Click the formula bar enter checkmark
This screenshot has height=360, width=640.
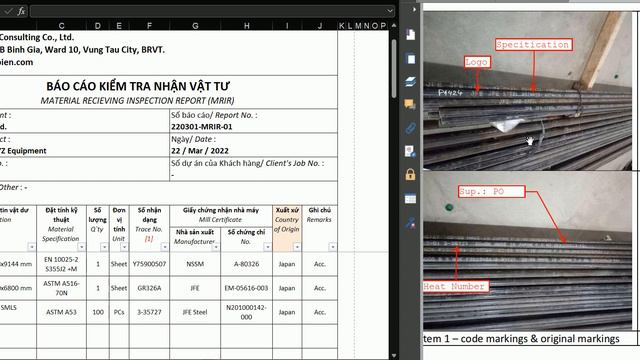click(x=8, y=11)
